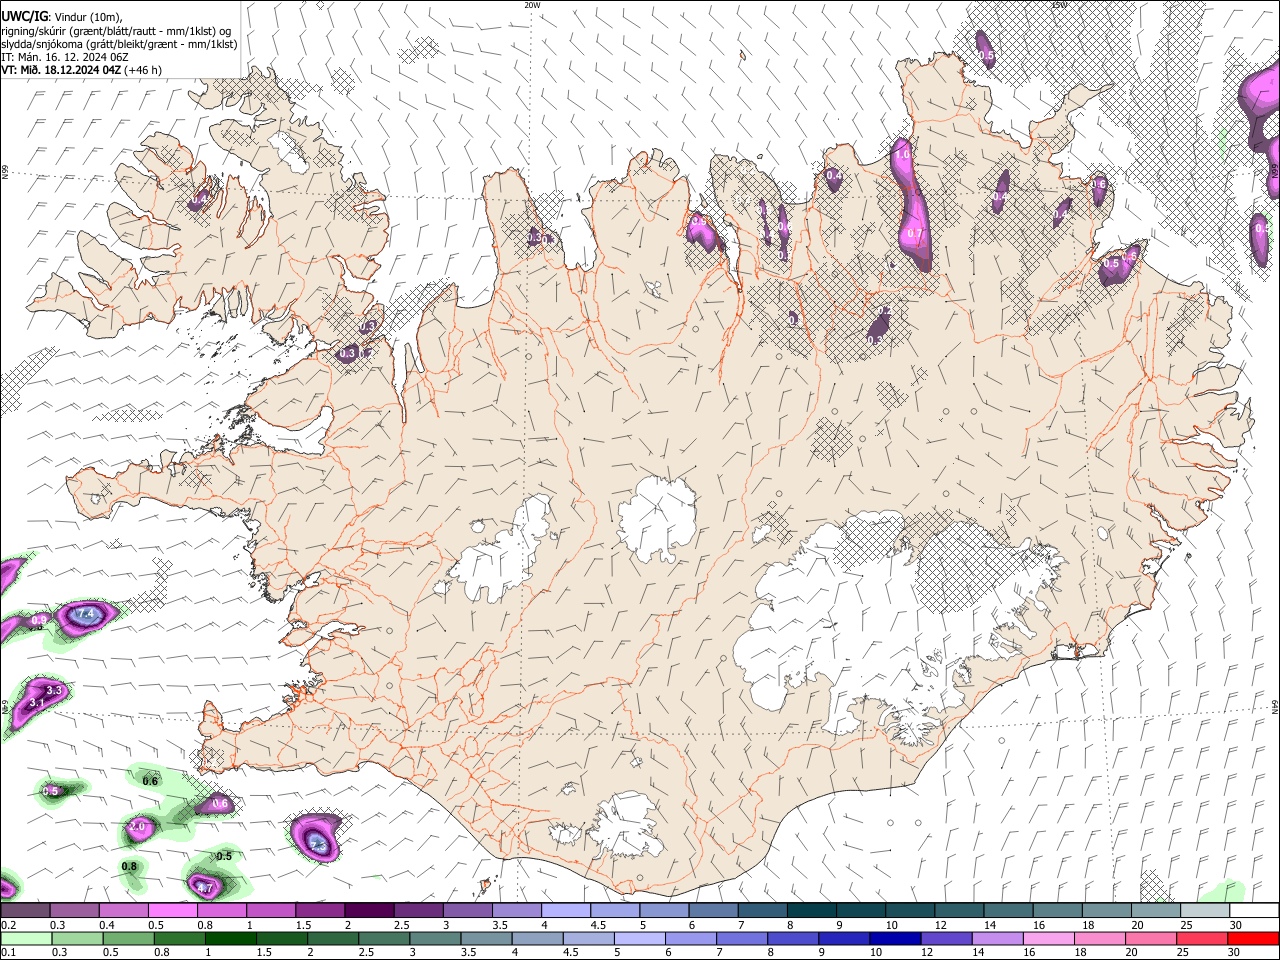The height and width of the screenshot is (960, 1280).
Task: Select the '15W' longitude label at top
Action: tap(1059, 4)
